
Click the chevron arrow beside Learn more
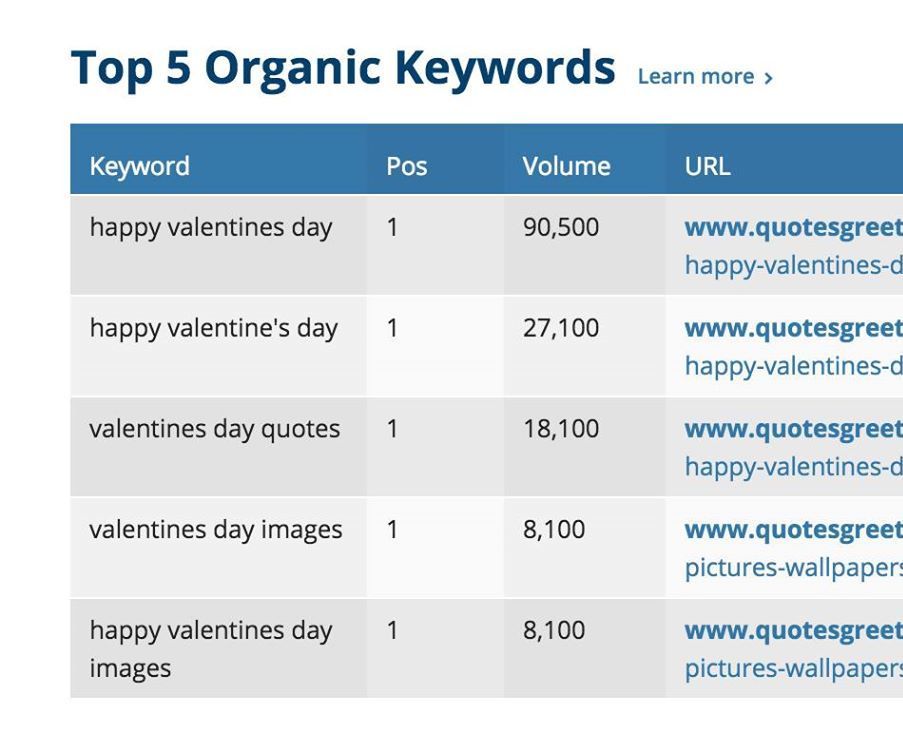point(768,78)
